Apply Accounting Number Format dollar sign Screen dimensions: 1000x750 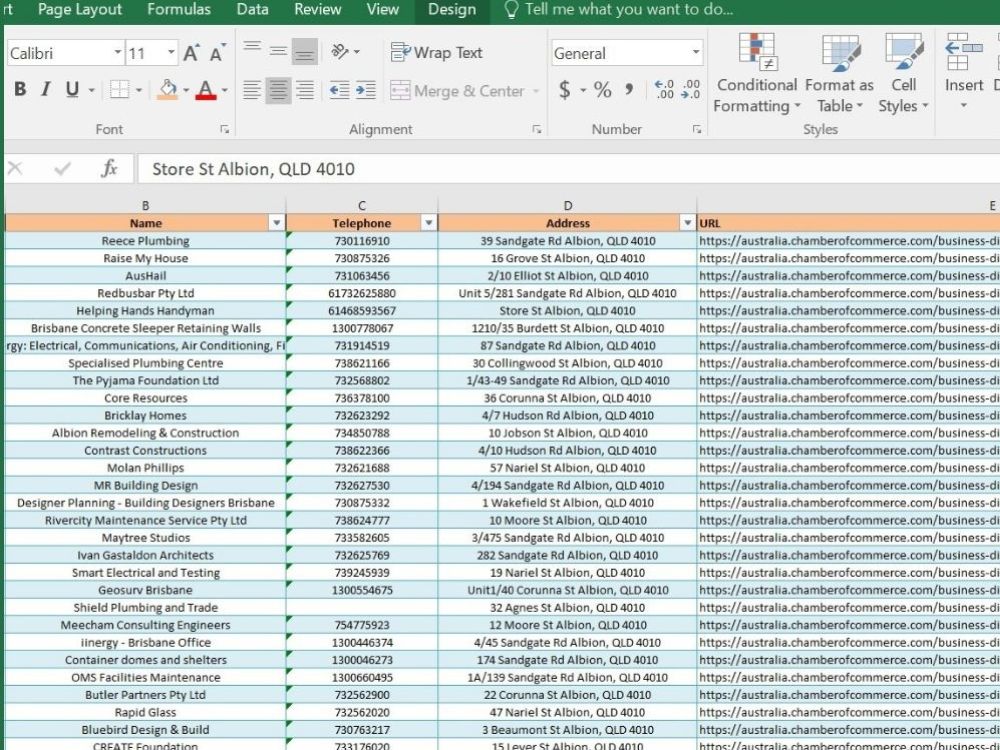click(564, 89)
